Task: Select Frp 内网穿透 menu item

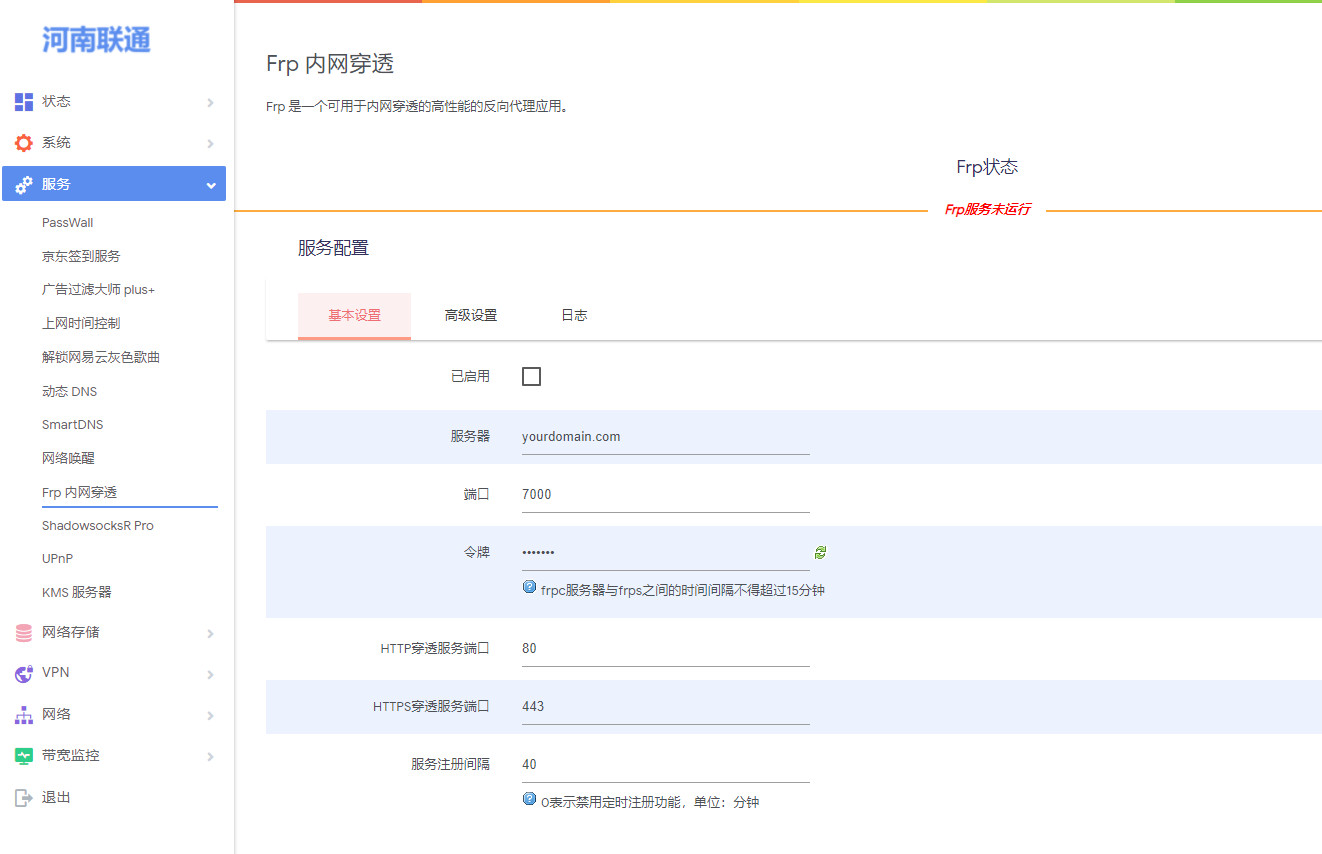Action: [x=80, y=492]
